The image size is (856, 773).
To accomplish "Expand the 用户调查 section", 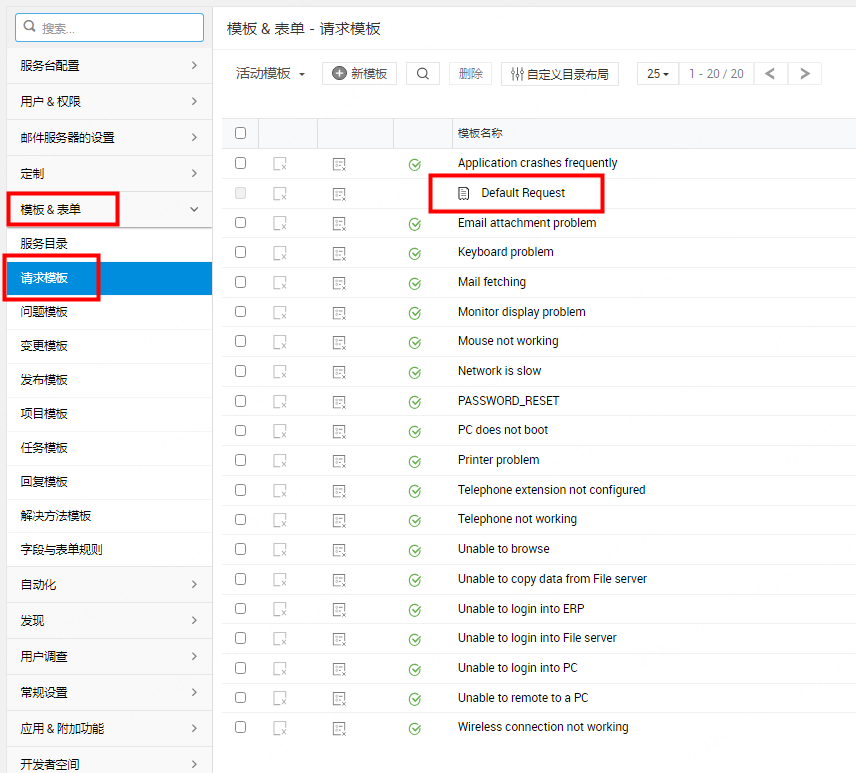I will tap(109, 657).
